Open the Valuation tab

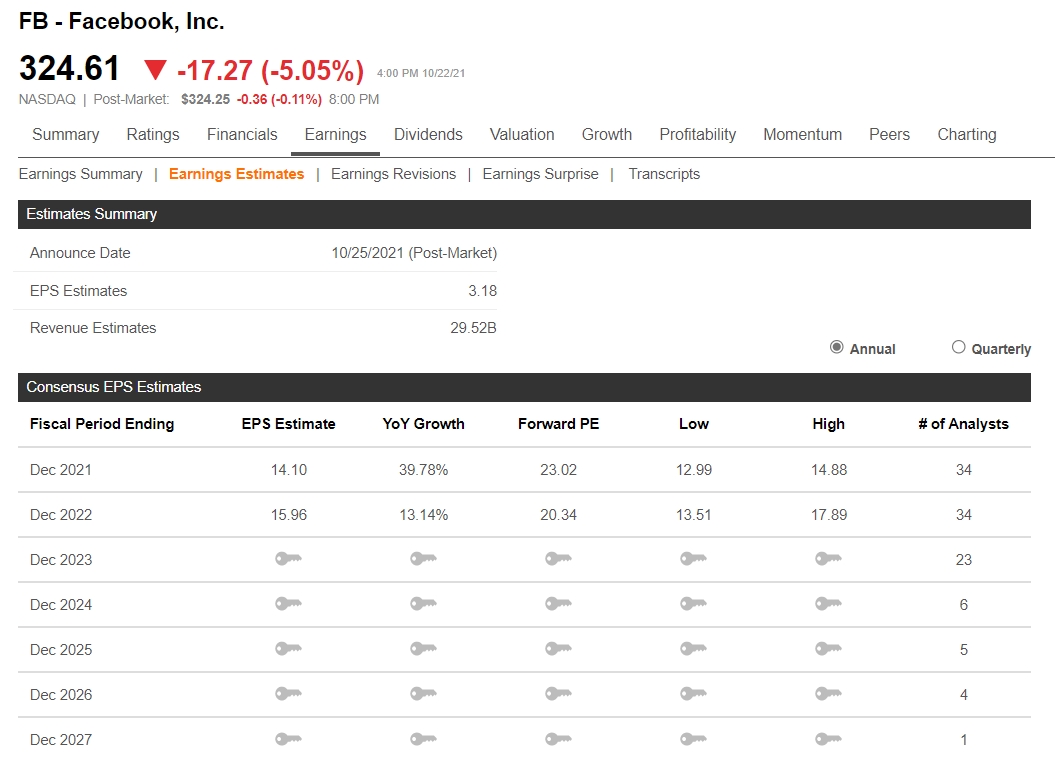pyautogui.click(x=522, y=135)
